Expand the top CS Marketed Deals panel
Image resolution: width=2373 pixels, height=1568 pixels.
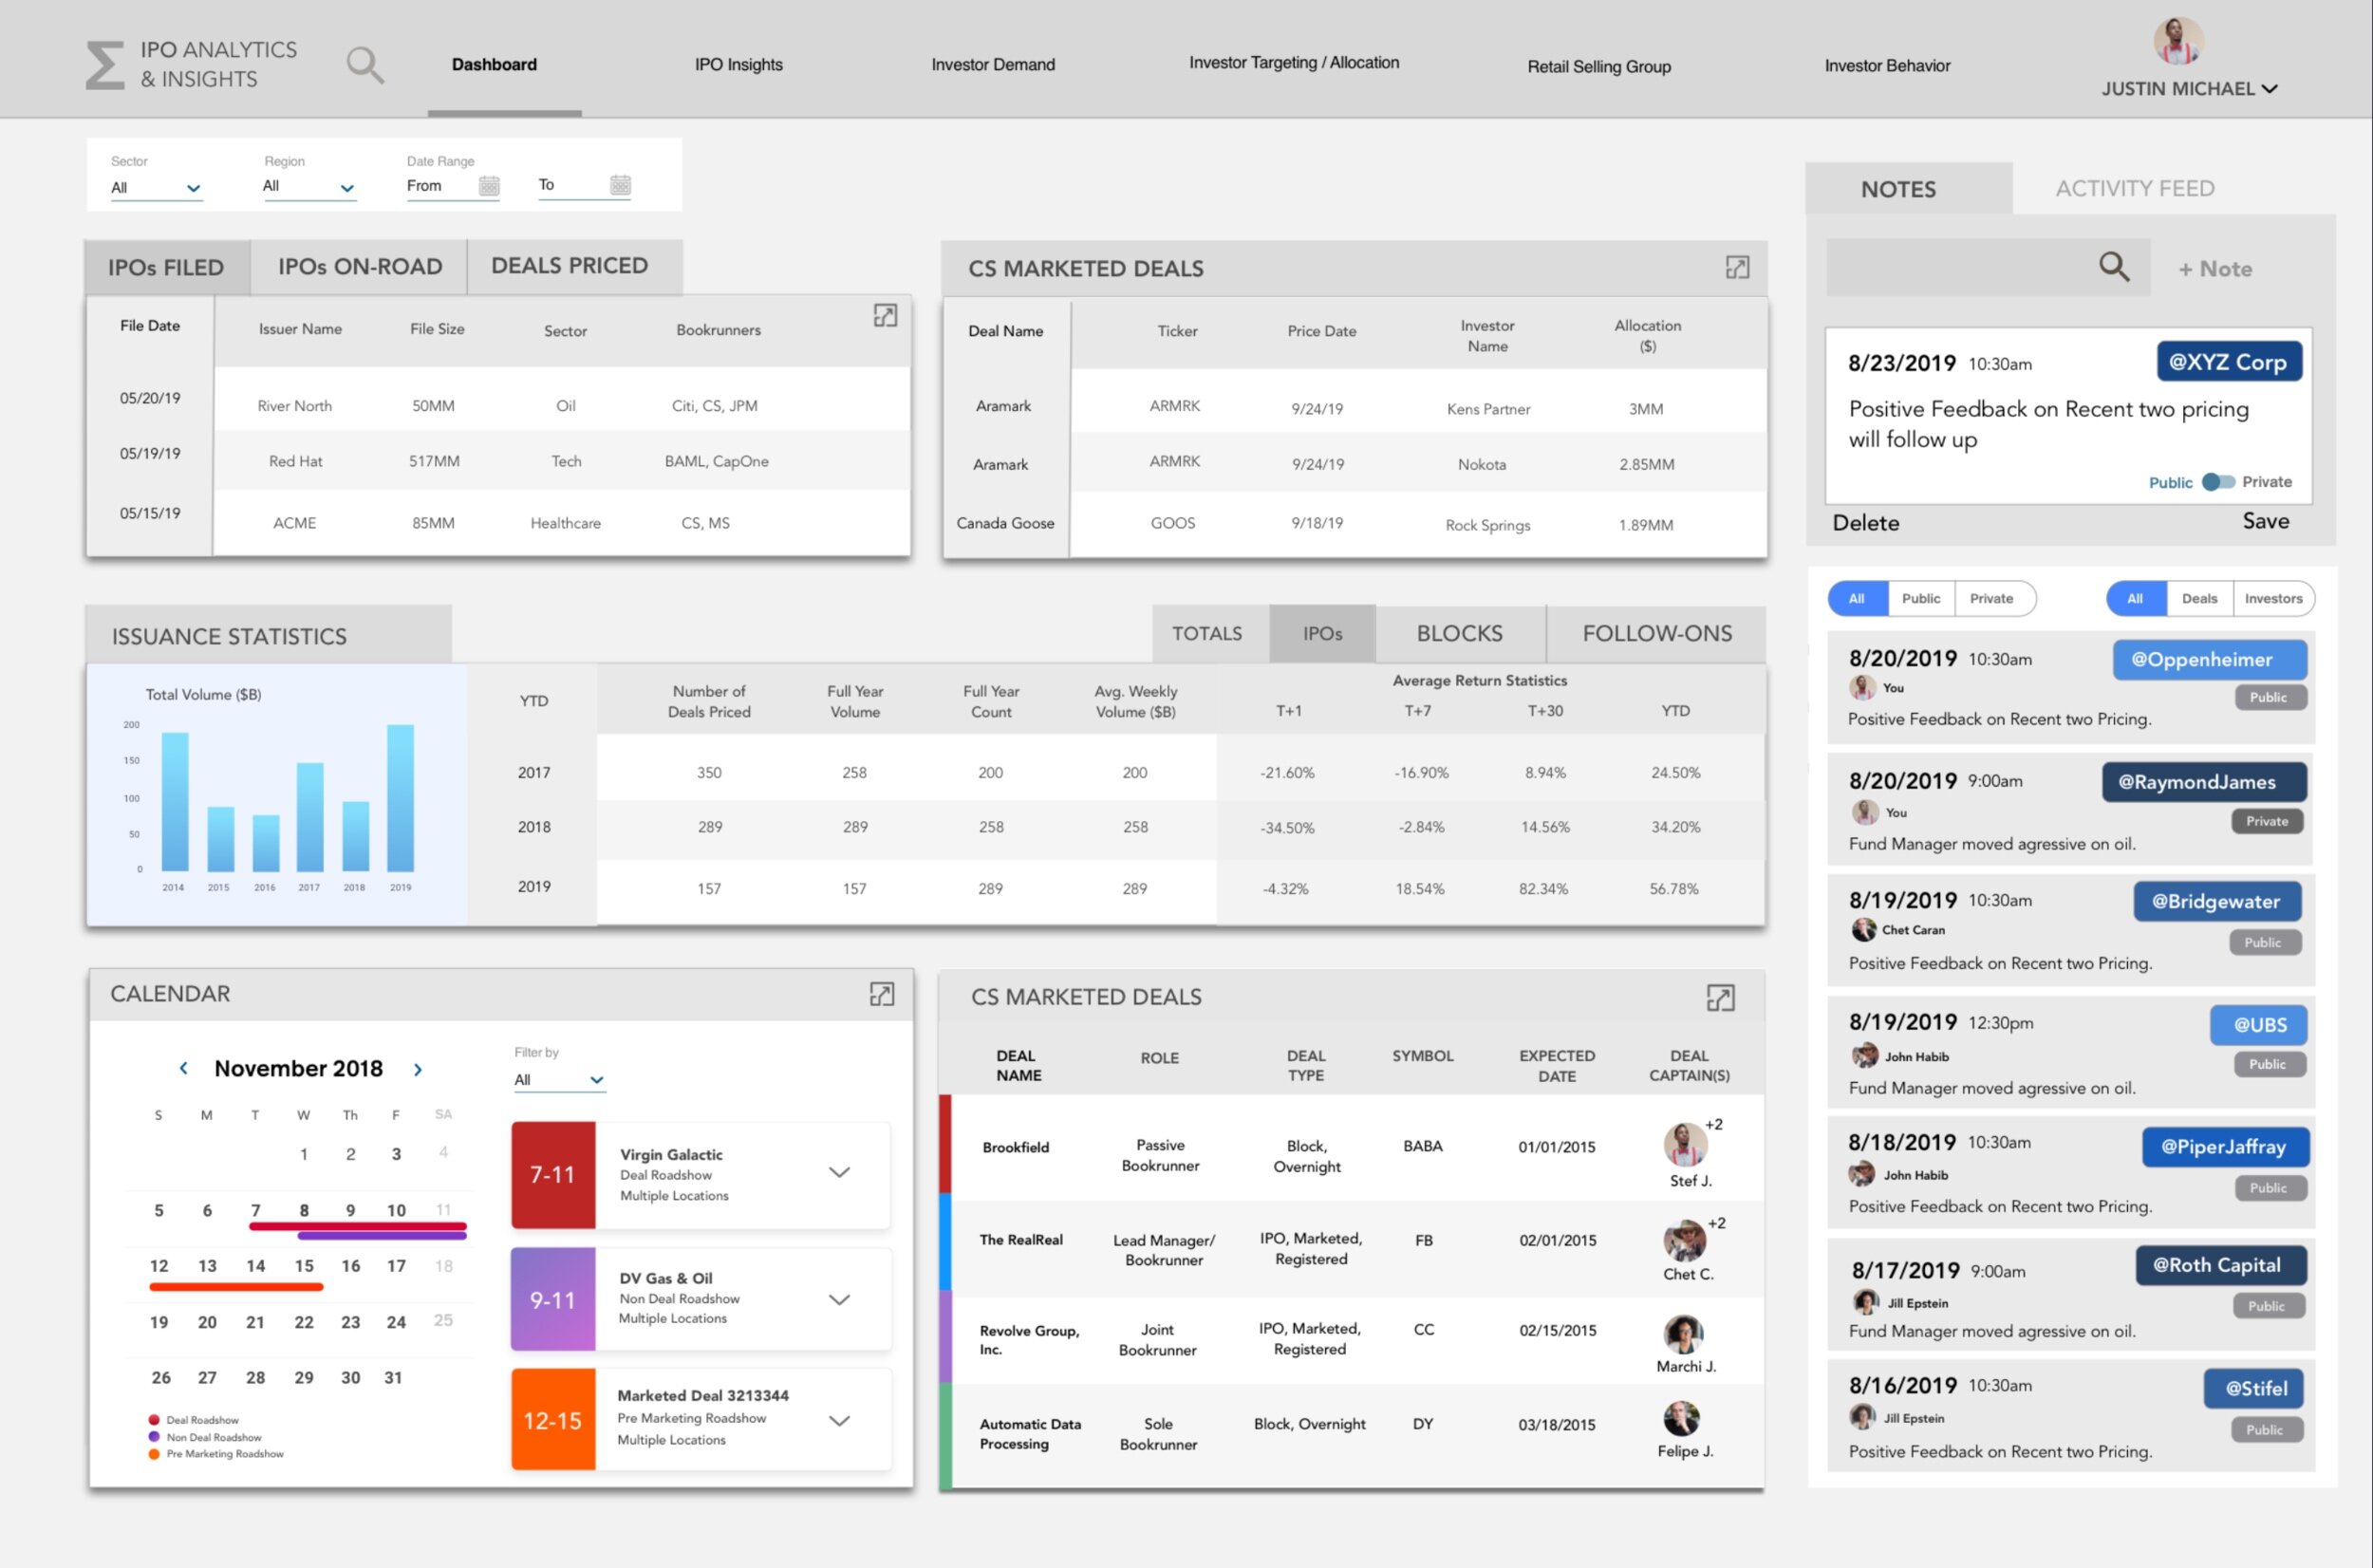pyautogui.click(x=1737, y=267)
